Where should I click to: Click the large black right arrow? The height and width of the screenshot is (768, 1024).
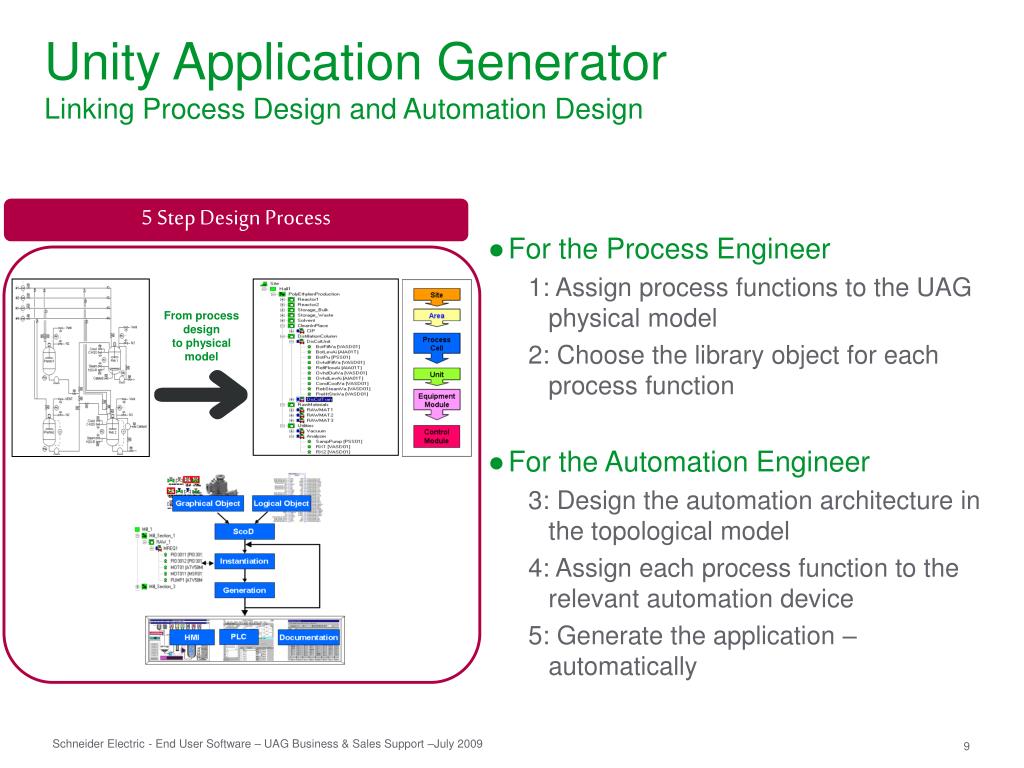(x=201, y=394)
